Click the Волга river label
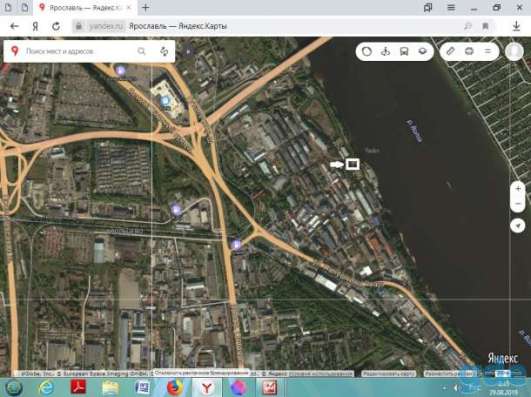 tap(415, 131)
